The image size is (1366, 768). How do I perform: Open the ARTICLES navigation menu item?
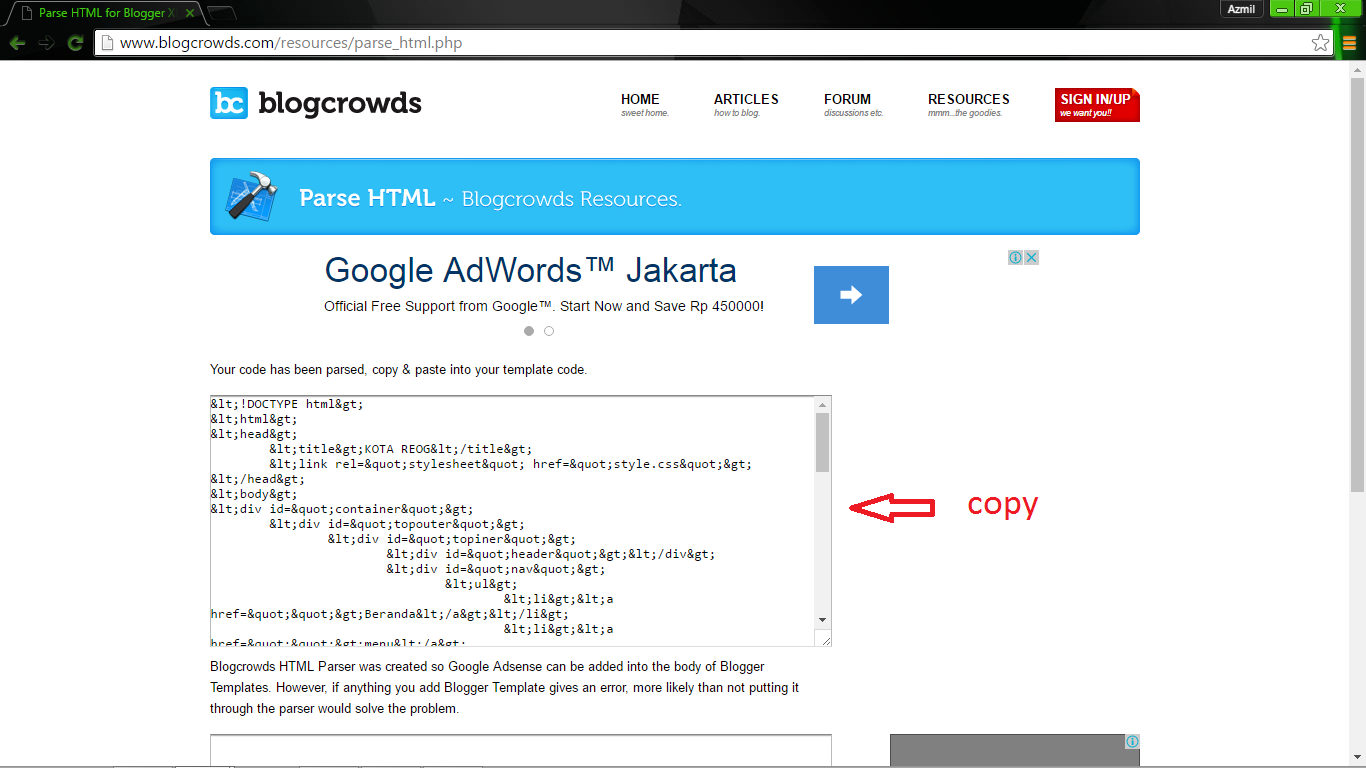click(x=746, y=105)
